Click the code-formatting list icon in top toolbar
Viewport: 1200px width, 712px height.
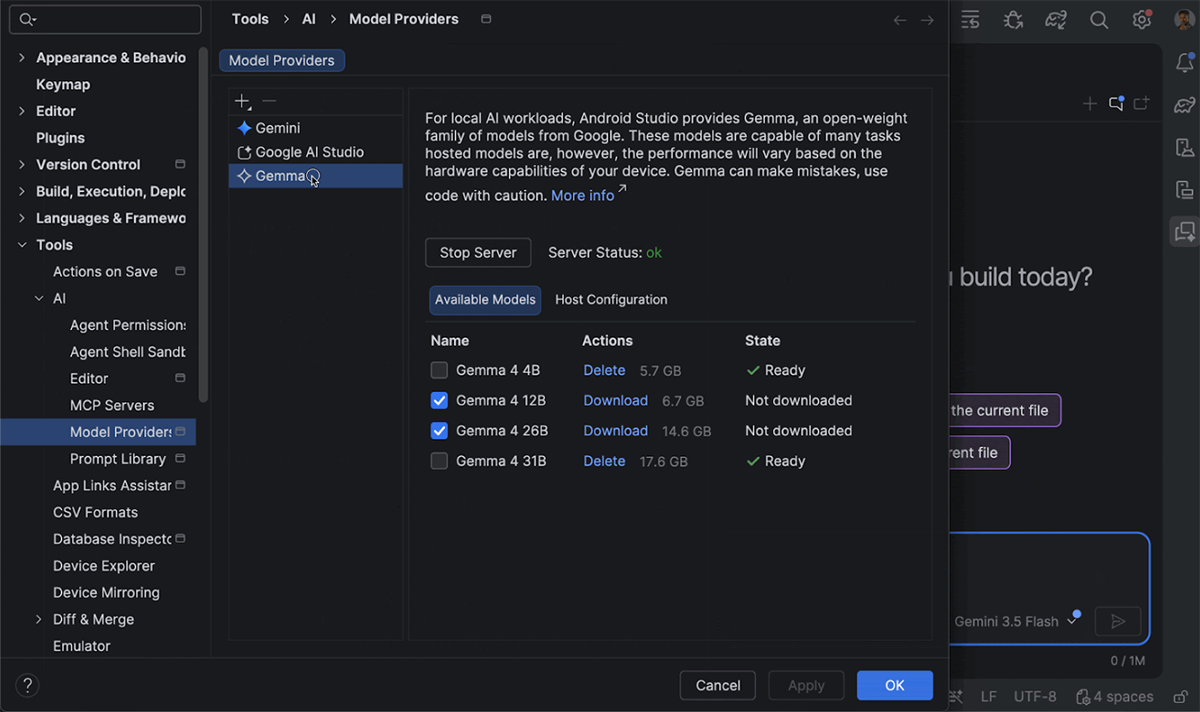970,20
